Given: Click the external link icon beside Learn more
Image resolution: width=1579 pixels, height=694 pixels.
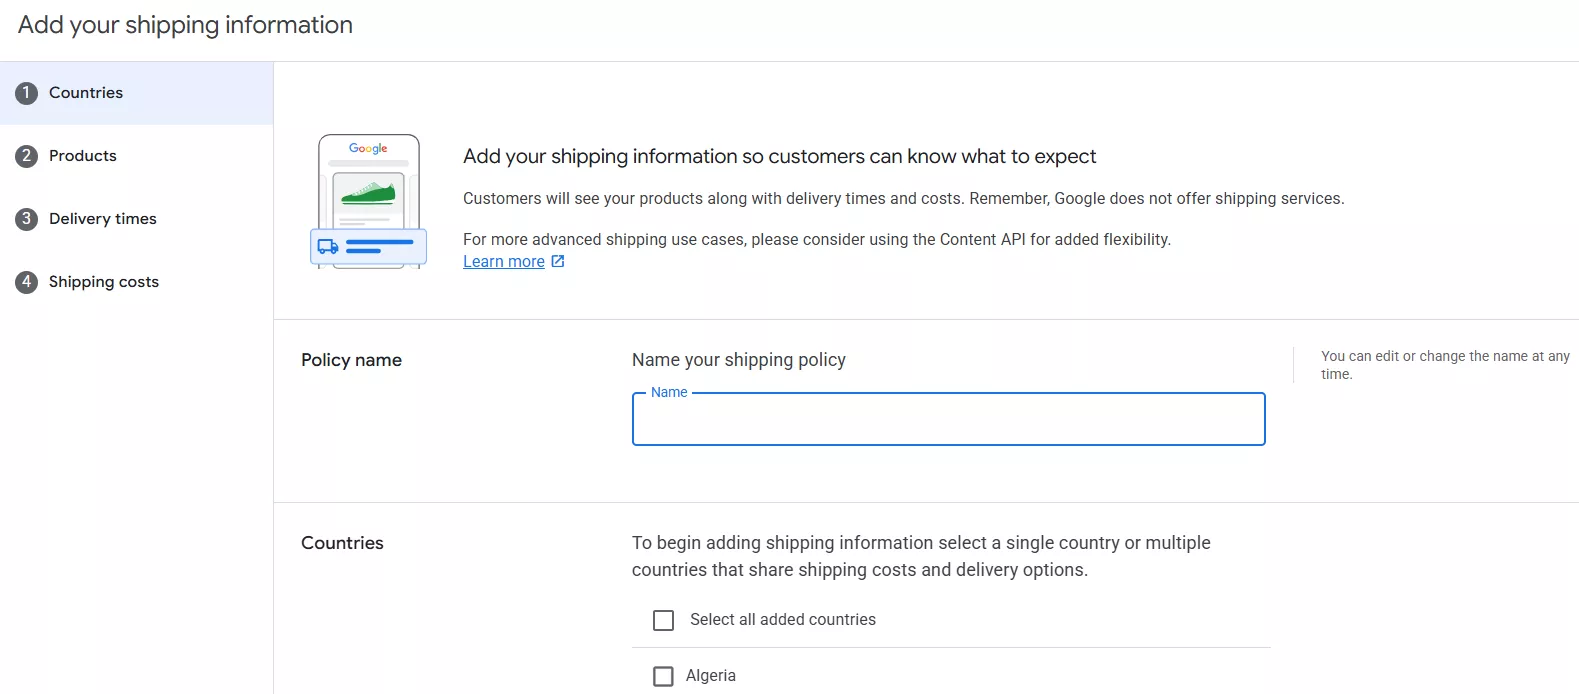Looking at the screenshot, I should pos(558,261).
